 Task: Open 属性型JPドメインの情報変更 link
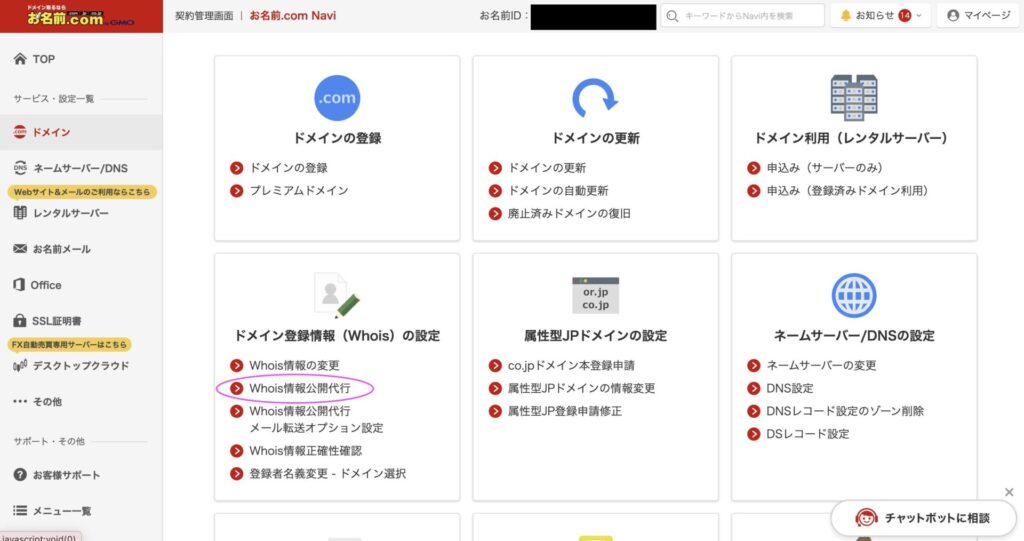pos(582,388)
